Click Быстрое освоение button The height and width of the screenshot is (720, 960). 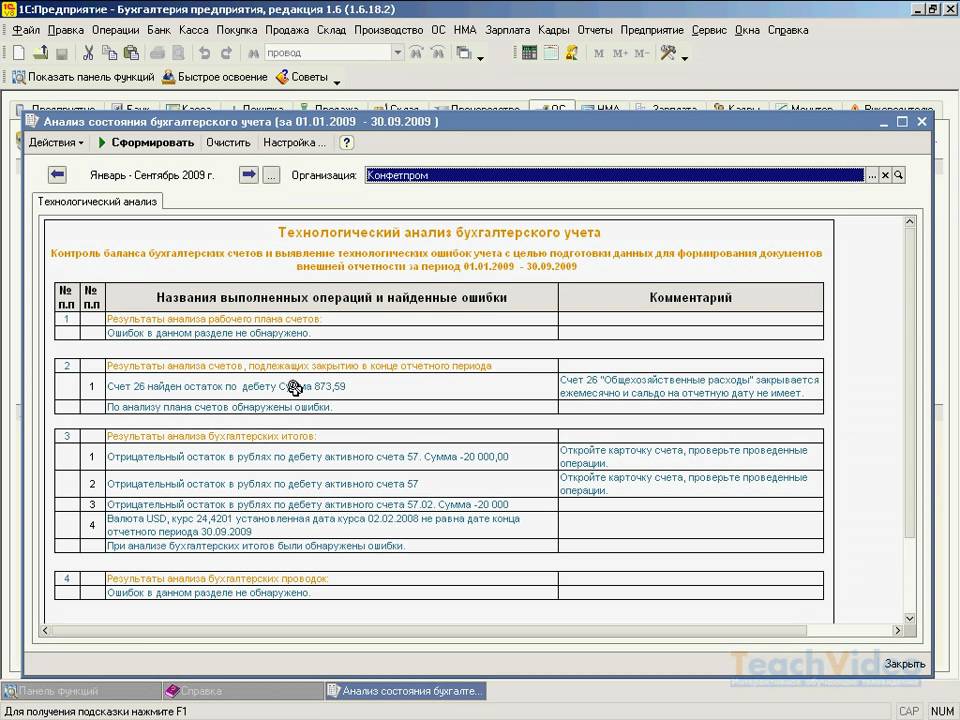pos(215,77)
